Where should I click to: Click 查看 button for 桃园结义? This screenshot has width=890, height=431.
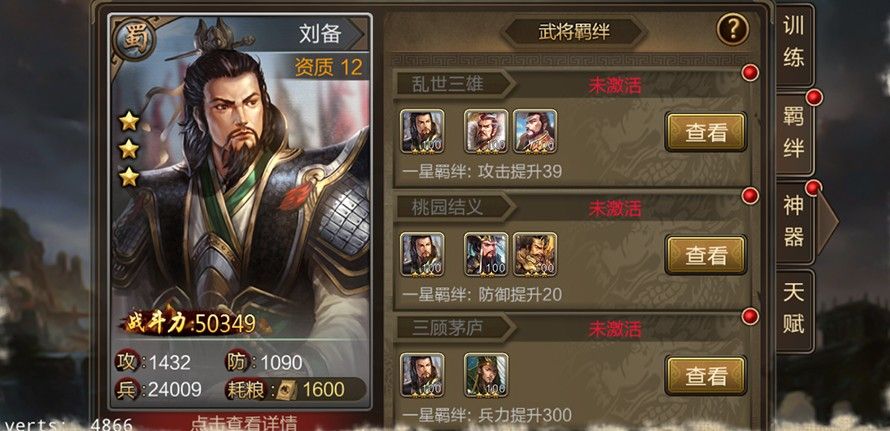706,256
